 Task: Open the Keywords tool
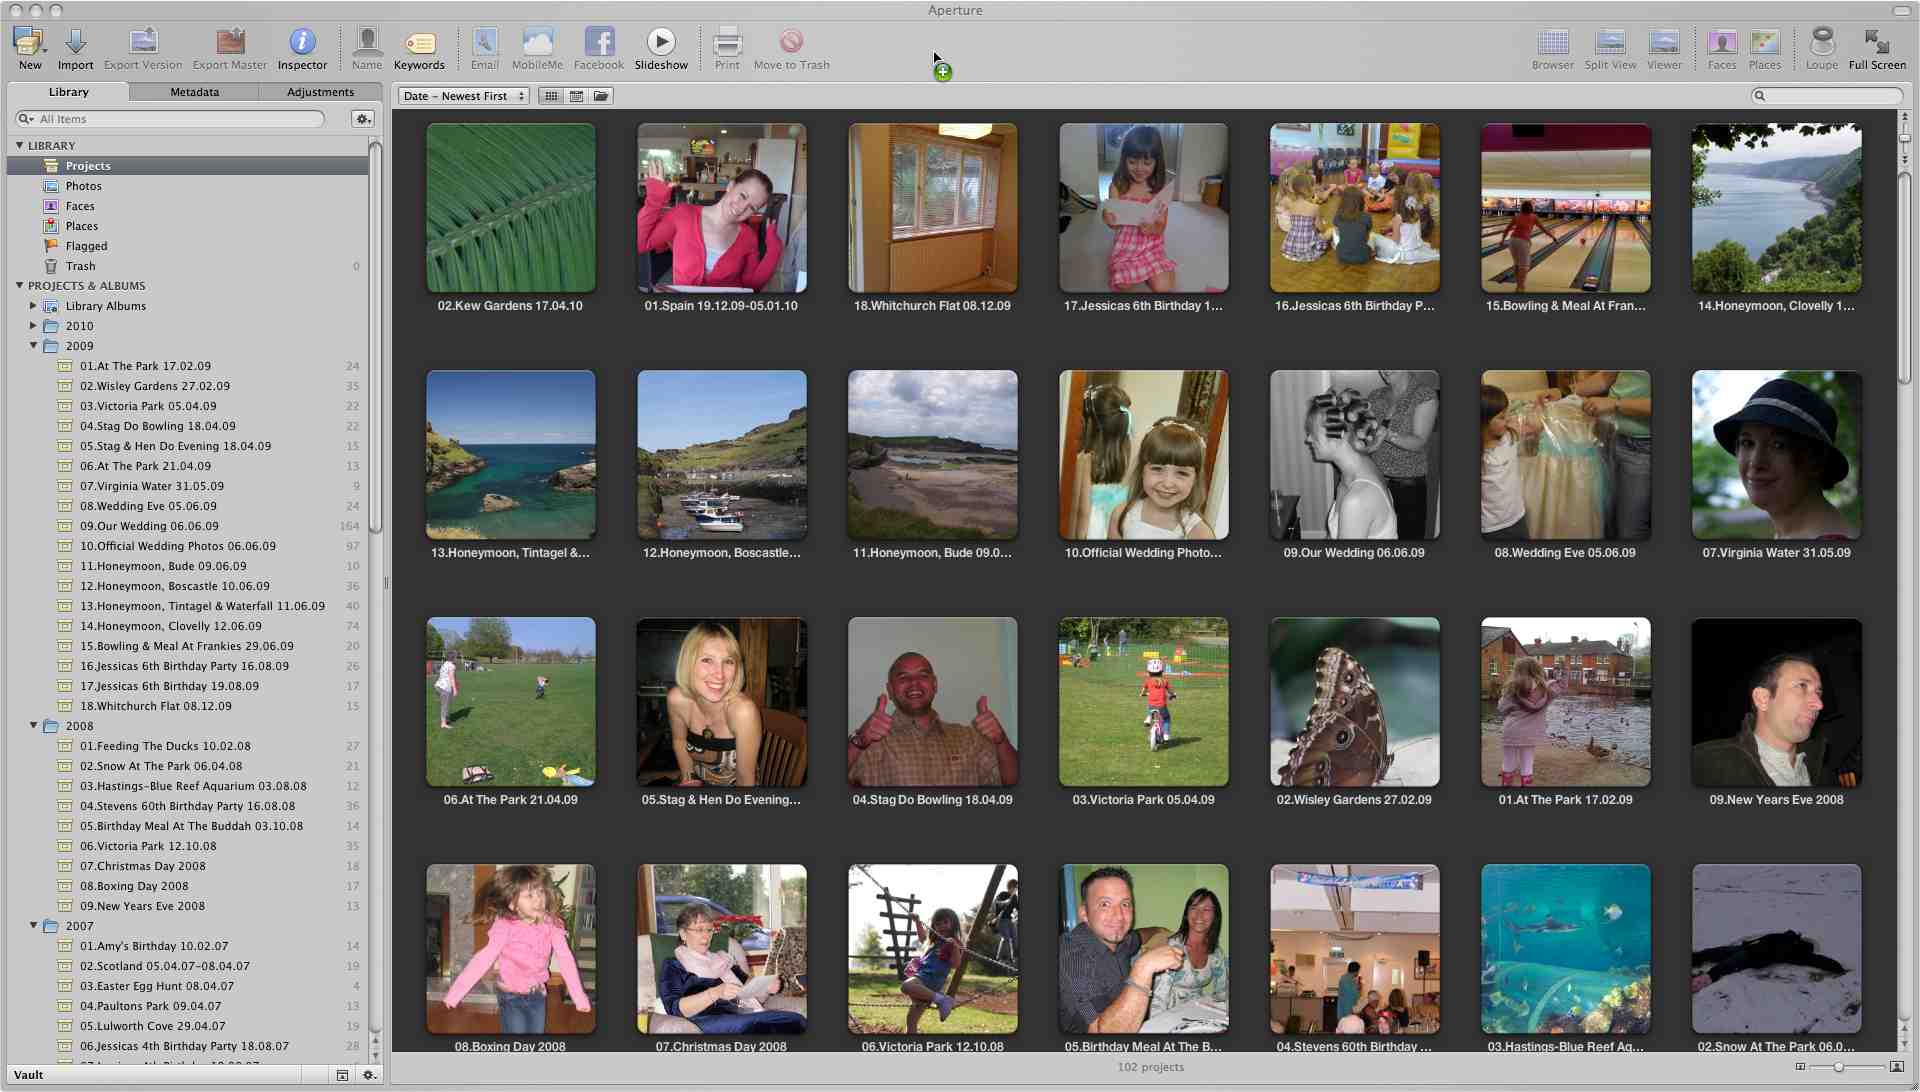(419, 47)
